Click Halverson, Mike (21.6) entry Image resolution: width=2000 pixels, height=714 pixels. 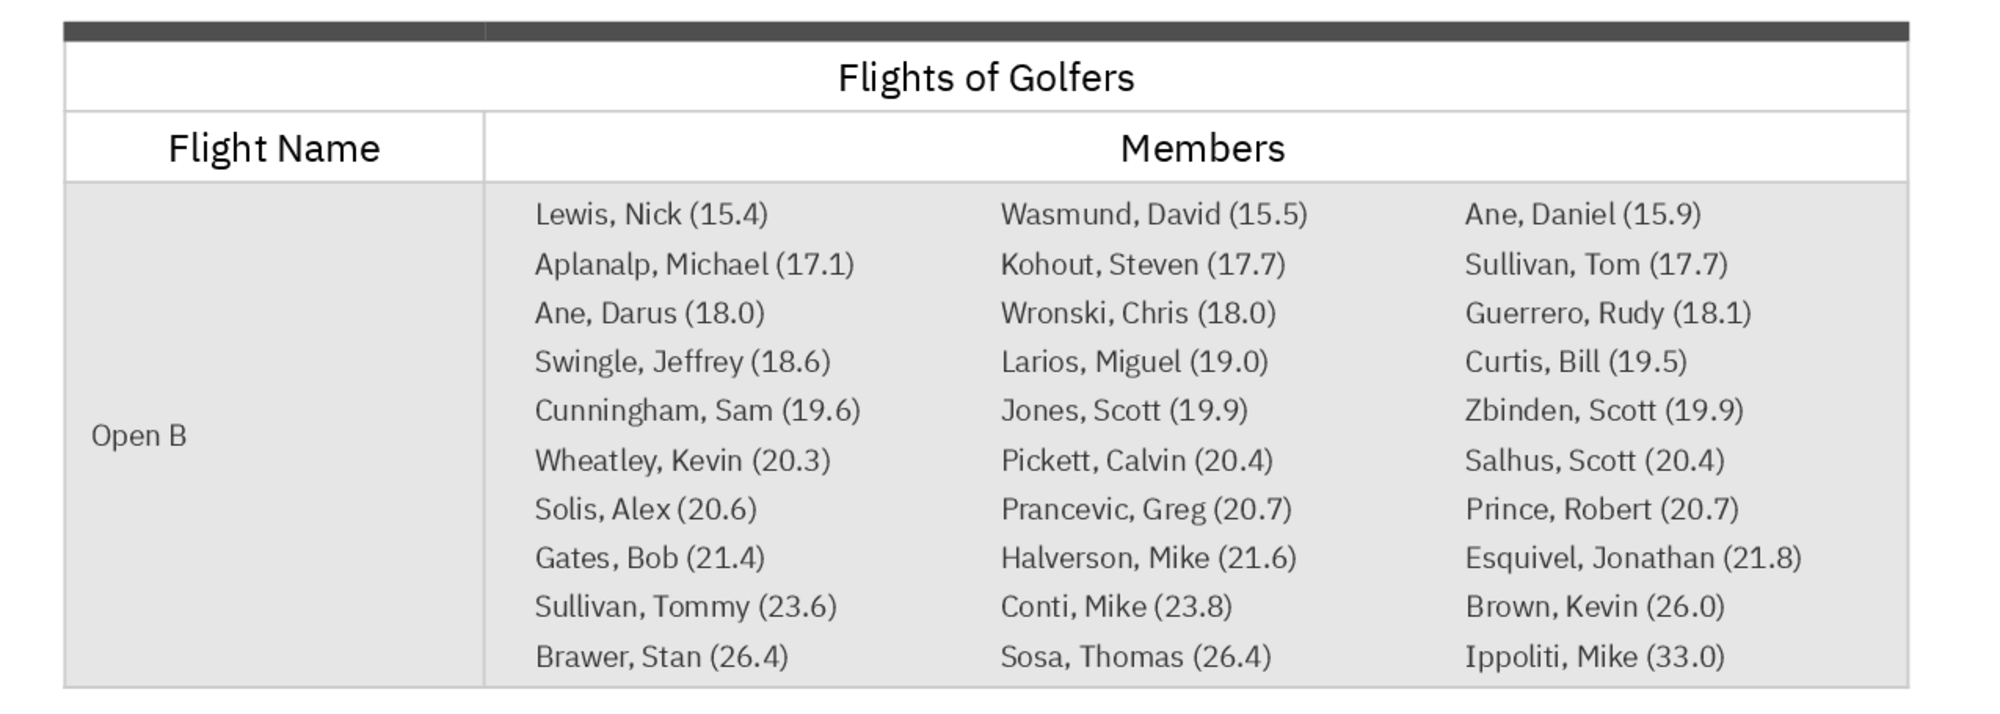point(1148,557)
